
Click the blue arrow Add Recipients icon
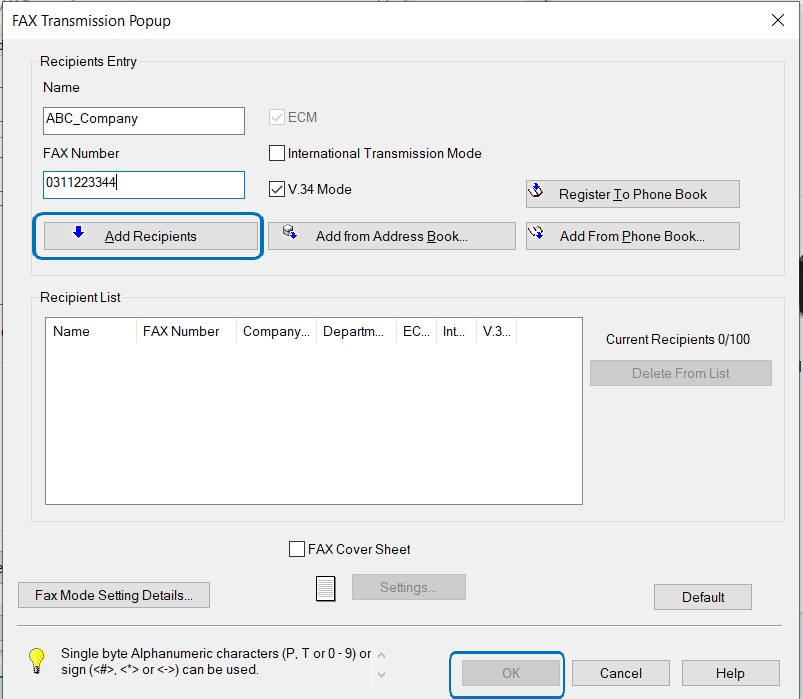point(78,234)
